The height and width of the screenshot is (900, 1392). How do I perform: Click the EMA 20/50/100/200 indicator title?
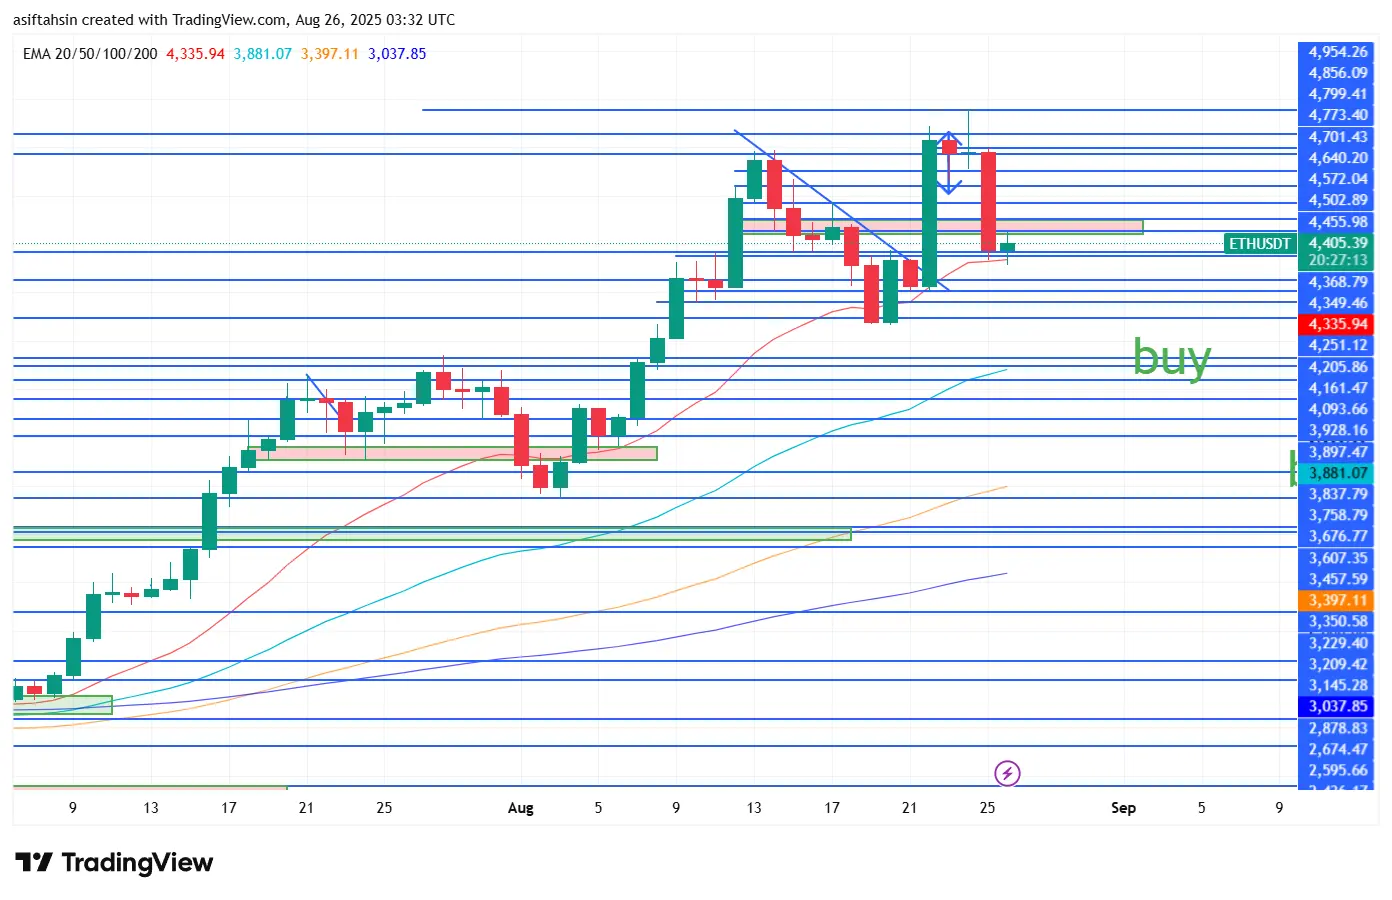(90, 54)
